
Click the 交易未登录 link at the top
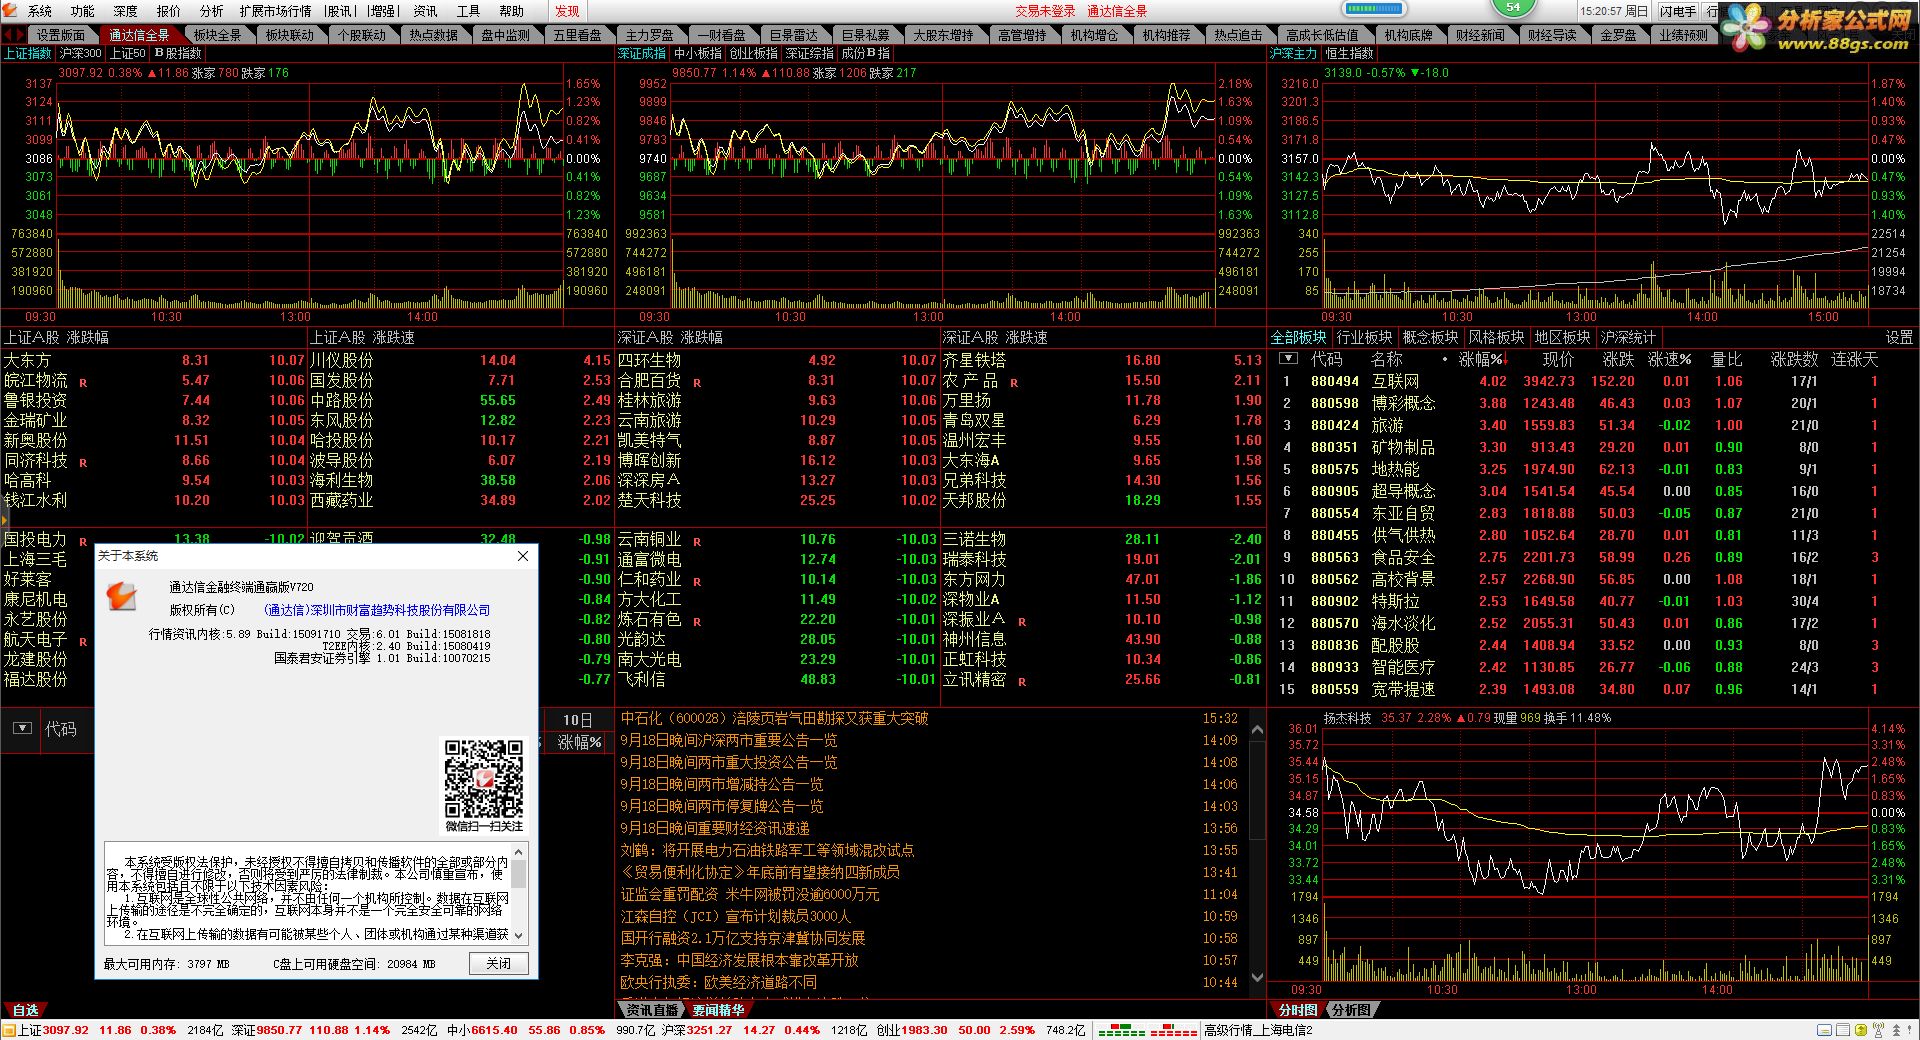click(1045, 11)
